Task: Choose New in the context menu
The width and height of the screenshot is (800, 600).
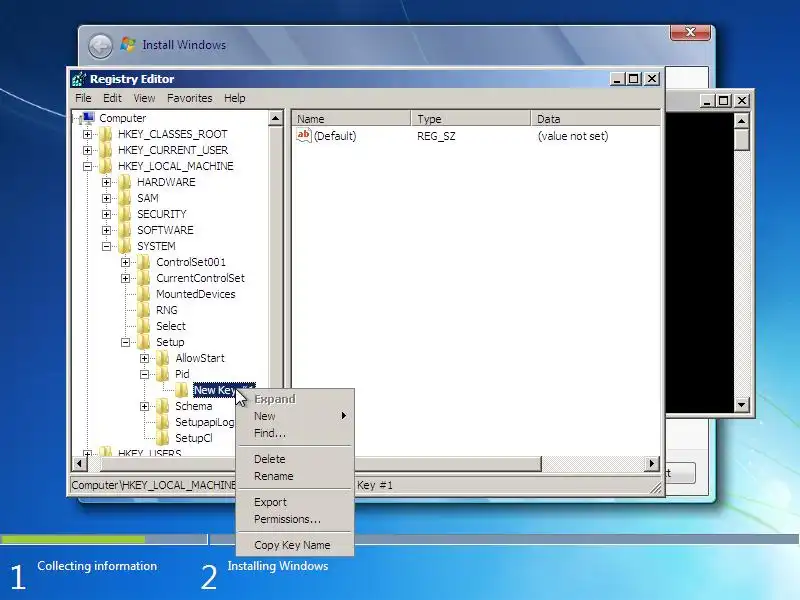Action: (295, 416)
